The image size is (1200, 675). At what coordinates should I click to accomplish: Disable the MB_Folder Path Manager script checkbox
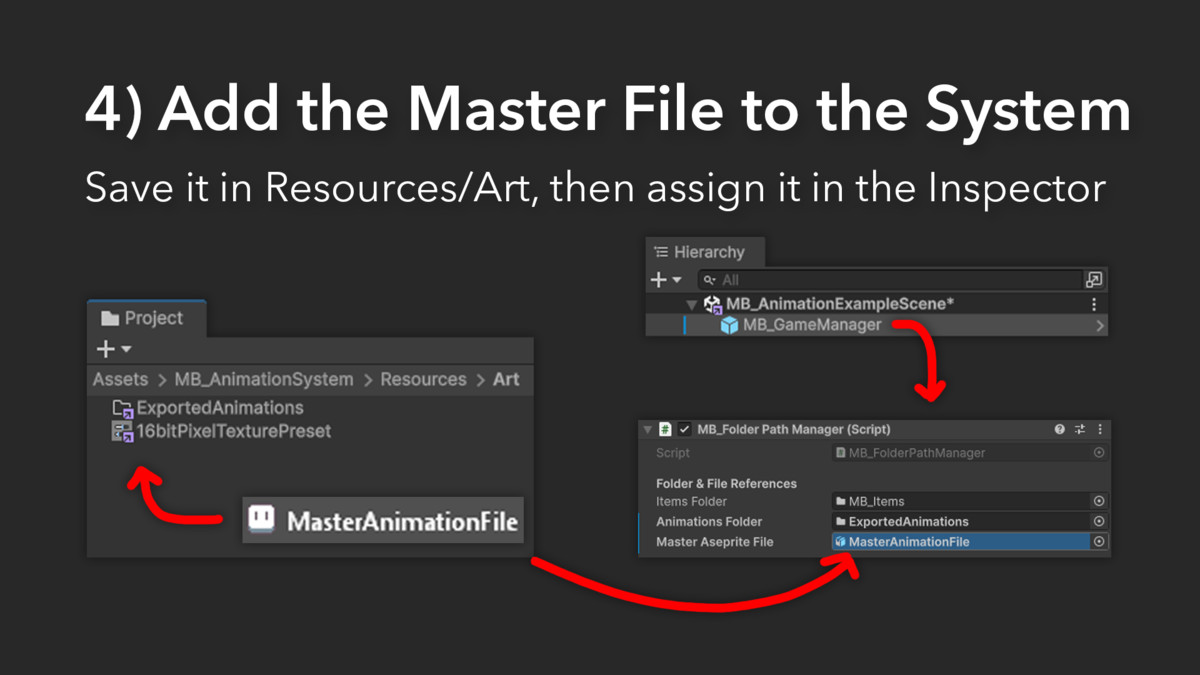(x=684, y=429)
